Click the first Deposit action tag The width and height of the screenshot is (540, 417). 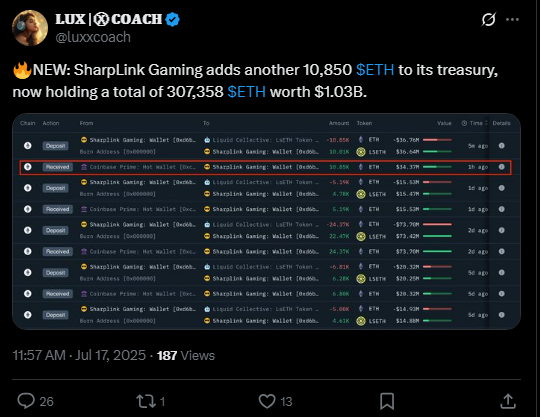[55, 146]
